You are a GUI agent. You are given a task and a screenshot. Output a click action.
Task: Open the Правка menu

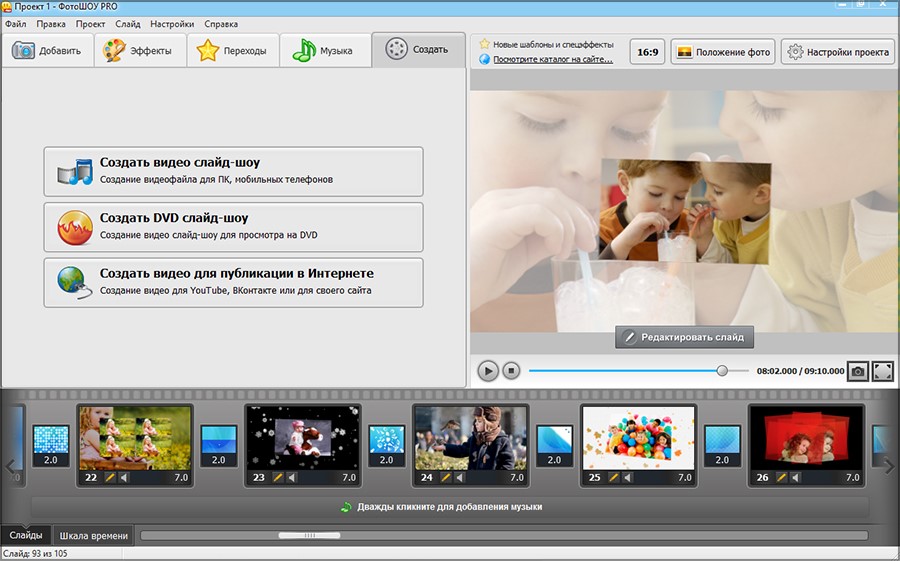click(x=51, y=24)
